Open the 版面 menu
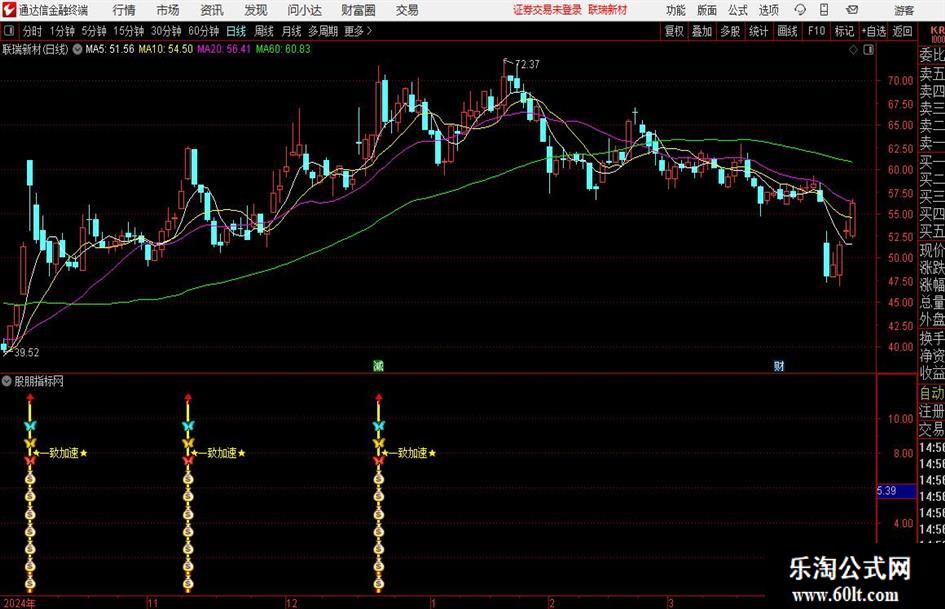The image size is (945, 609). point(707,10)
